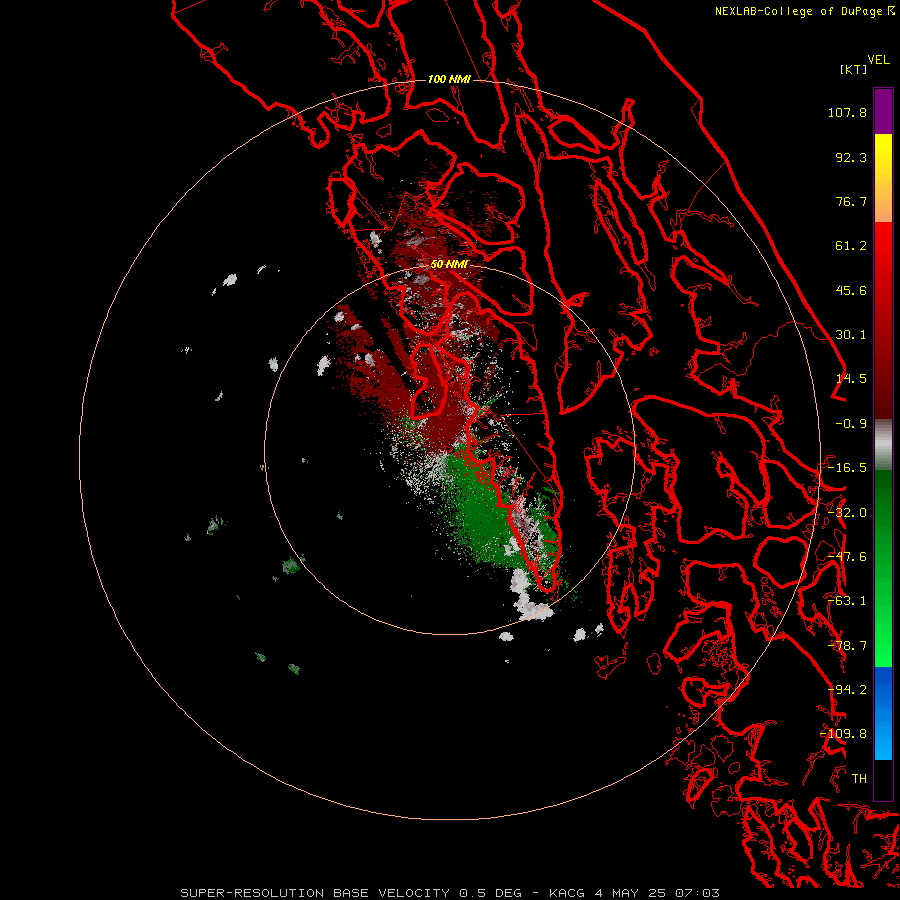Click the Super-Resolution Base Velocity caption
900x900 pixels.
click(450, 893)
